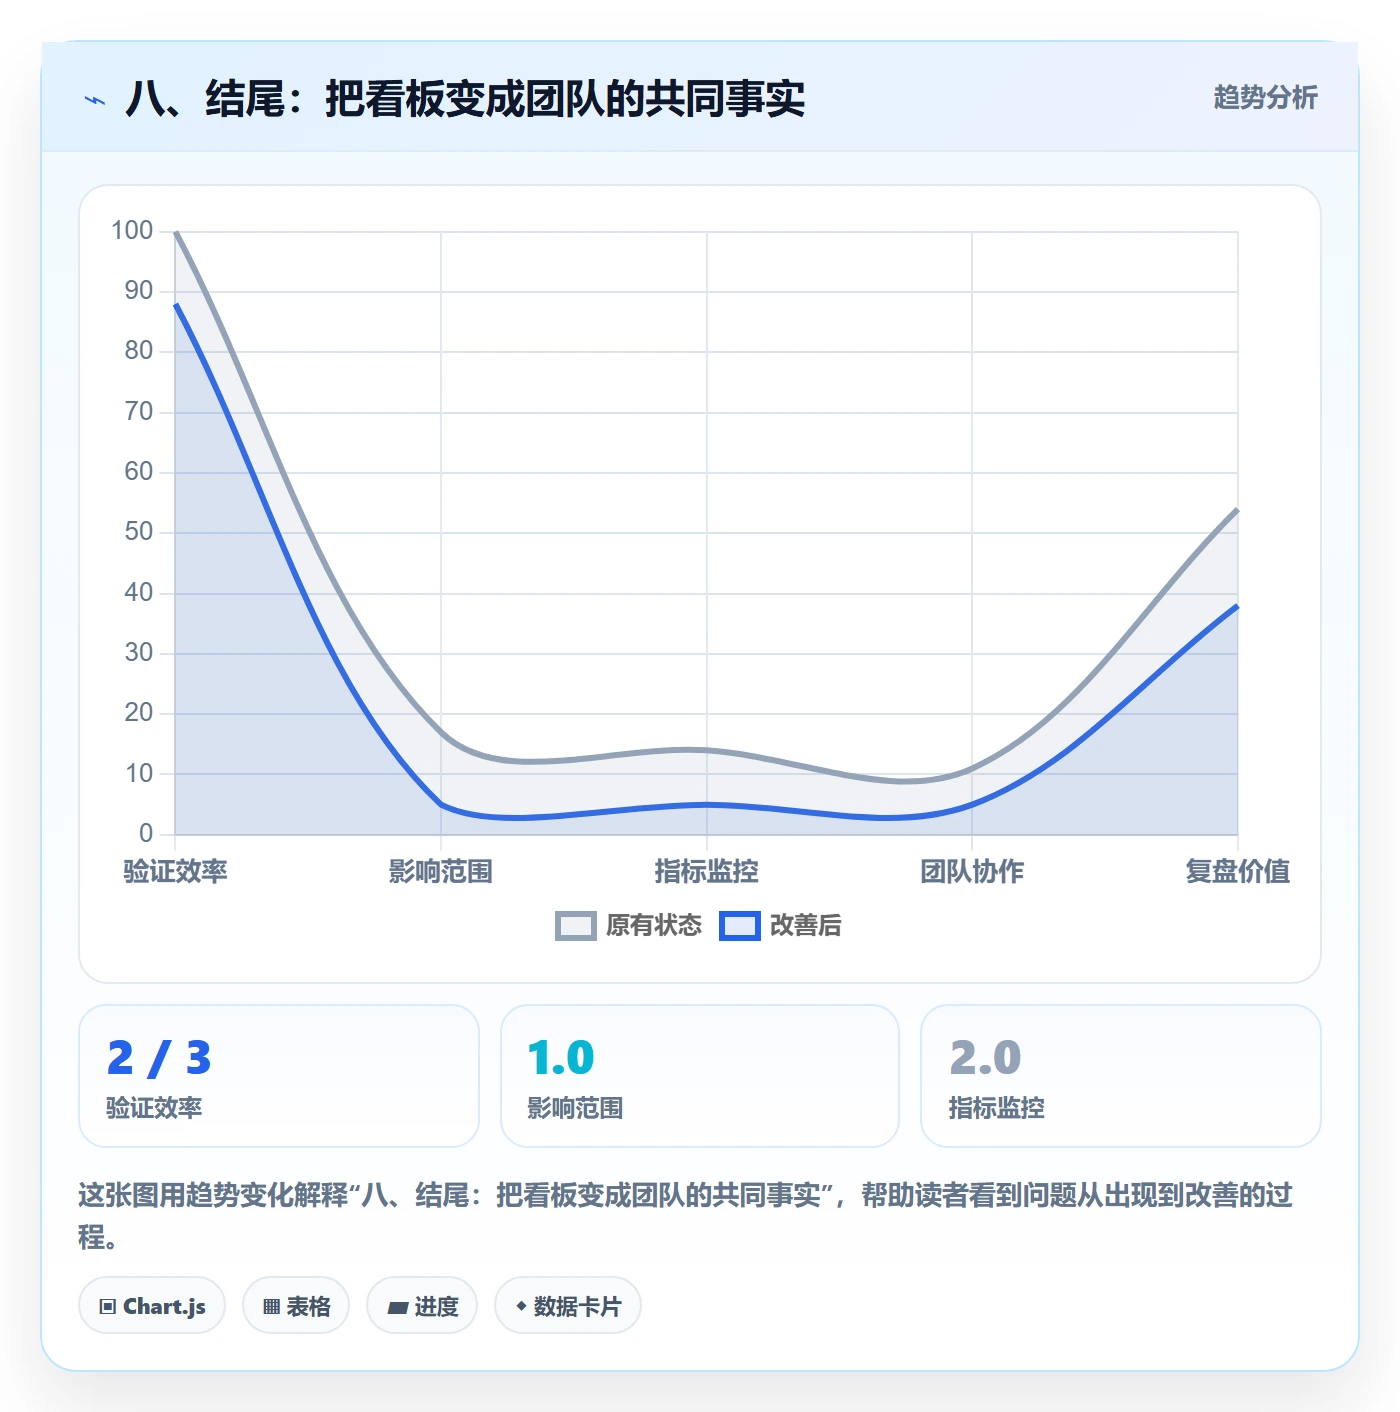Click the 影响范围 x-axis label
This screenshot has width=1400, height=1412.
(x=441, y=871)
